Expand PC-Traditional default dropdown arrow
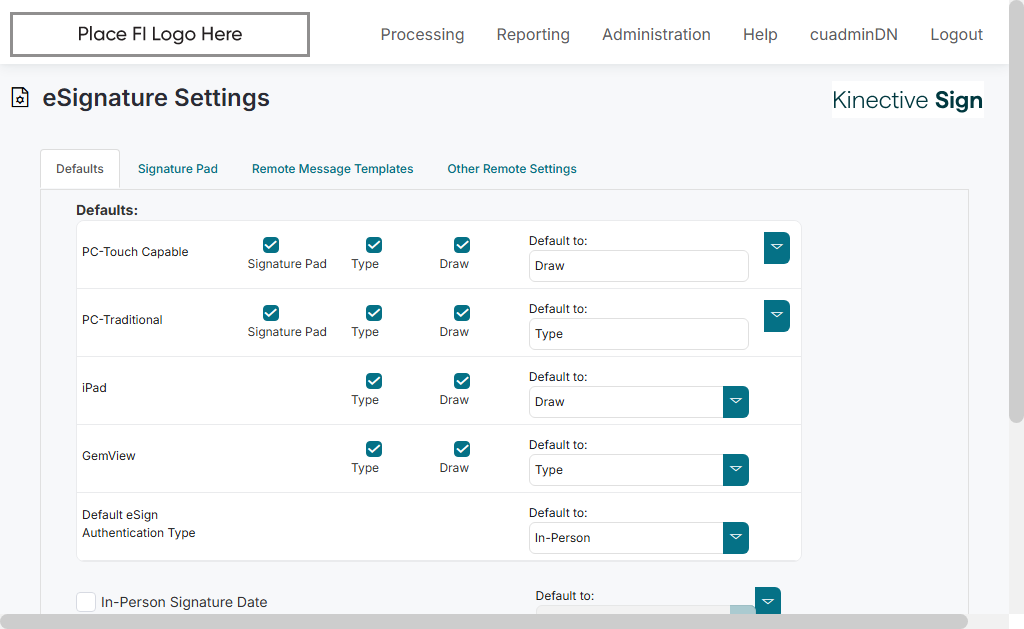 (x=776, y=316)
